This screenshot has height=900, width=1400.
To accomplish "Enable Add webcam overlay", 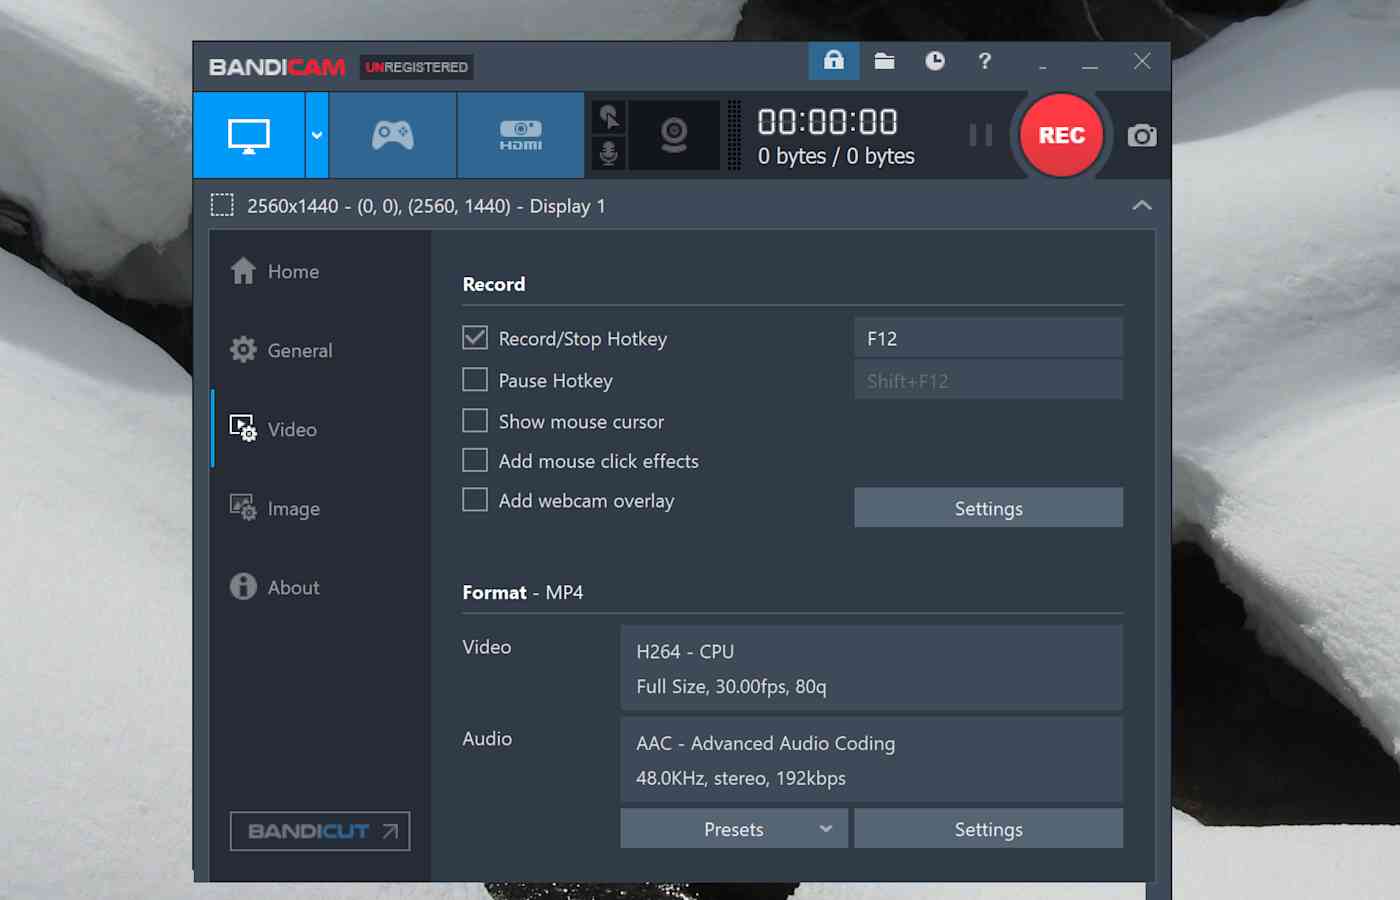I will click(475, 500).
